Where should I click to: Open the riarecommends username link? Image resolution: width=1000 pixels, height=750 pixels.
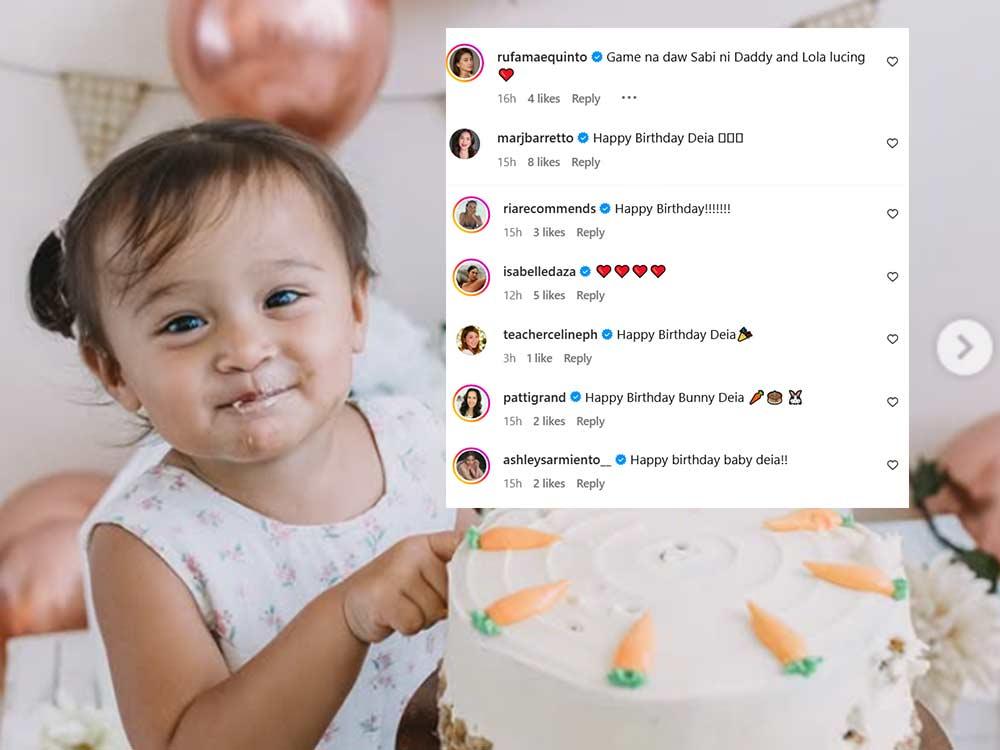point(549,209)
